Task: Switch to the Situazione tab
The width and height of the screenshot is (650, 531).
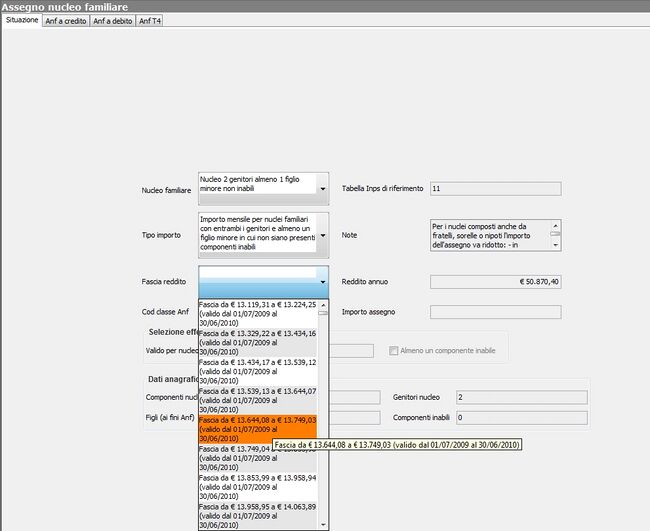Action: coord(21,20)
